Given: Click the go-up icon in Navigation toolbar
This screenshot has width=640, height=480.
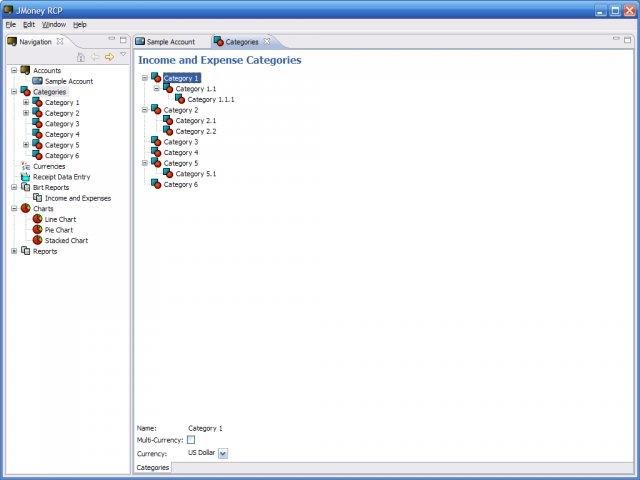Looking at the screenshot, I should 81,57.
